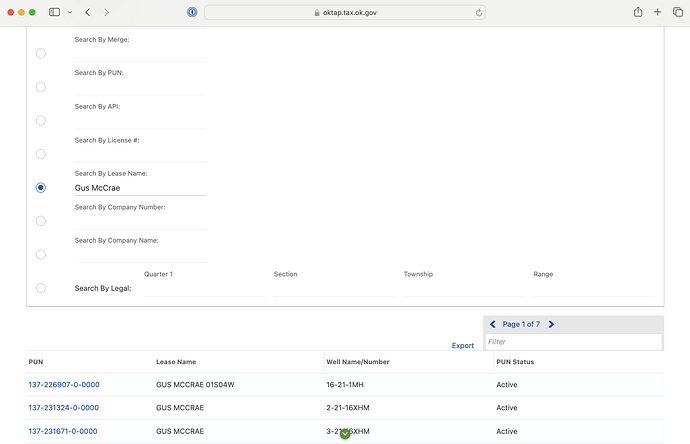This screenshot has height=444, width=690.
Task: Select the Search By API radio button
Action: click(40, 121)
